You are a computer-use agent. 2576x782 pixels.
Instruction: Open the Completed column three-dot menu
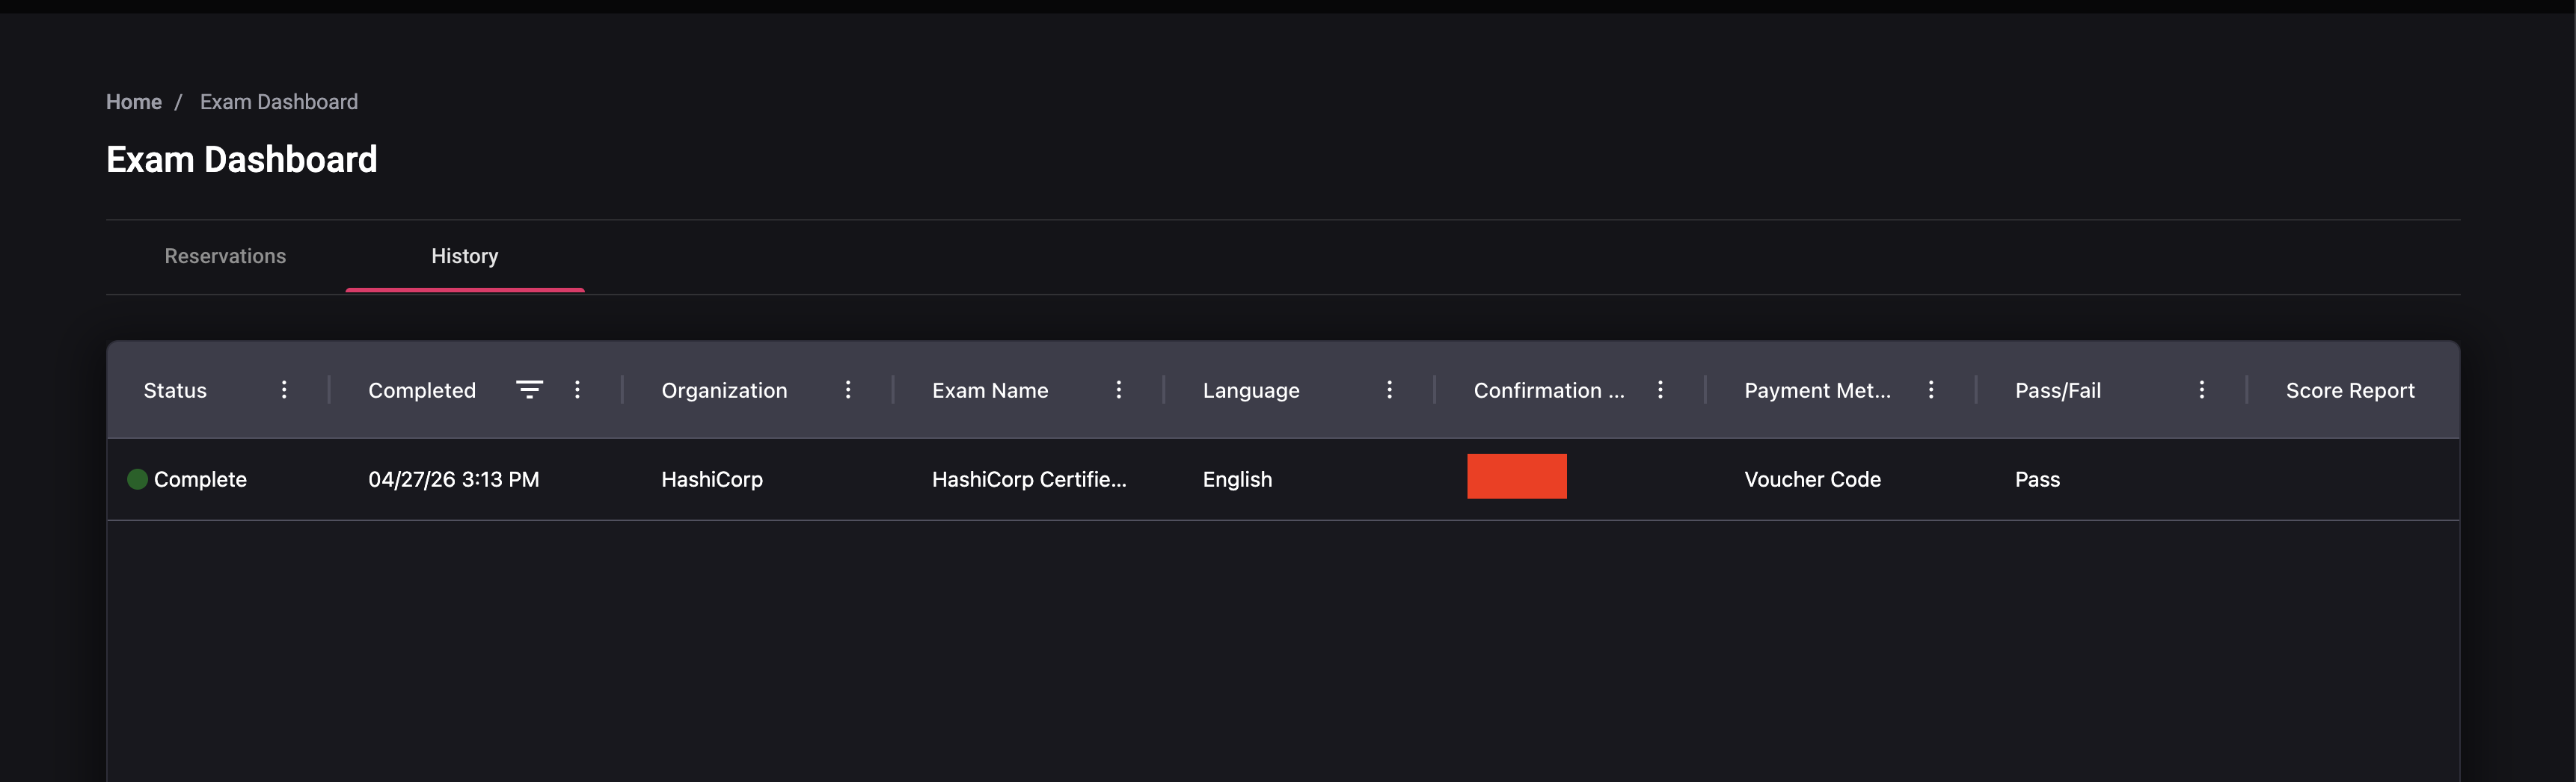point(577,390)
